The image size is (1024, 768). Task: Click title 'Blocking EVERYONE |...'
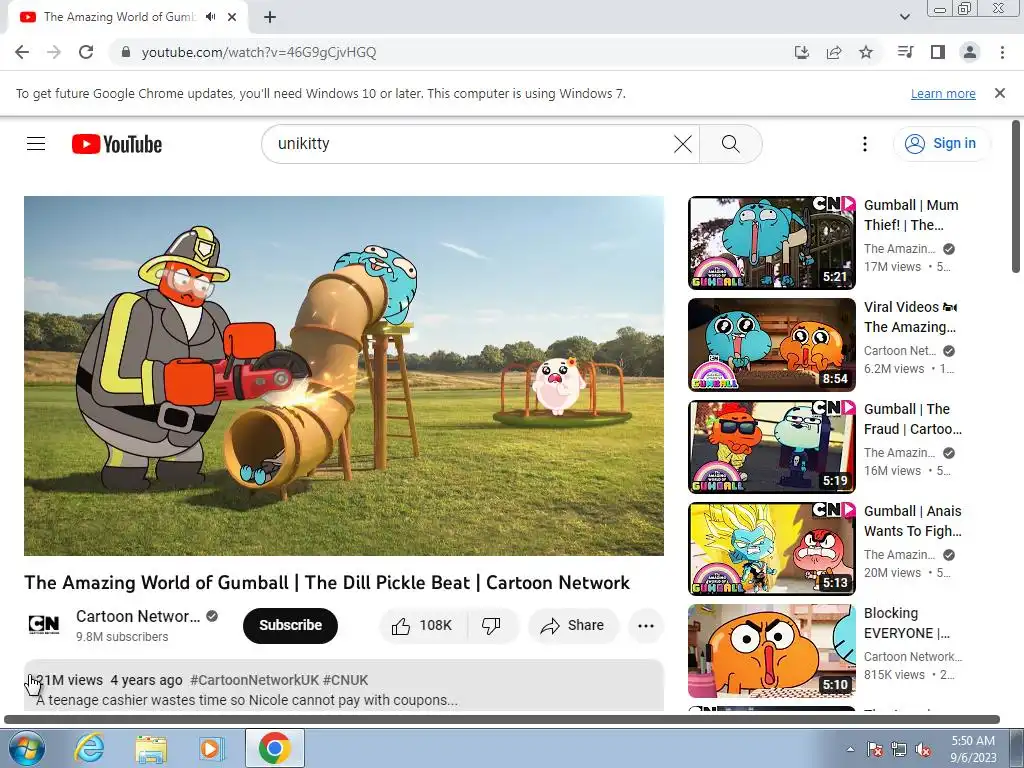pyautogui.click(x=906, y=622)
